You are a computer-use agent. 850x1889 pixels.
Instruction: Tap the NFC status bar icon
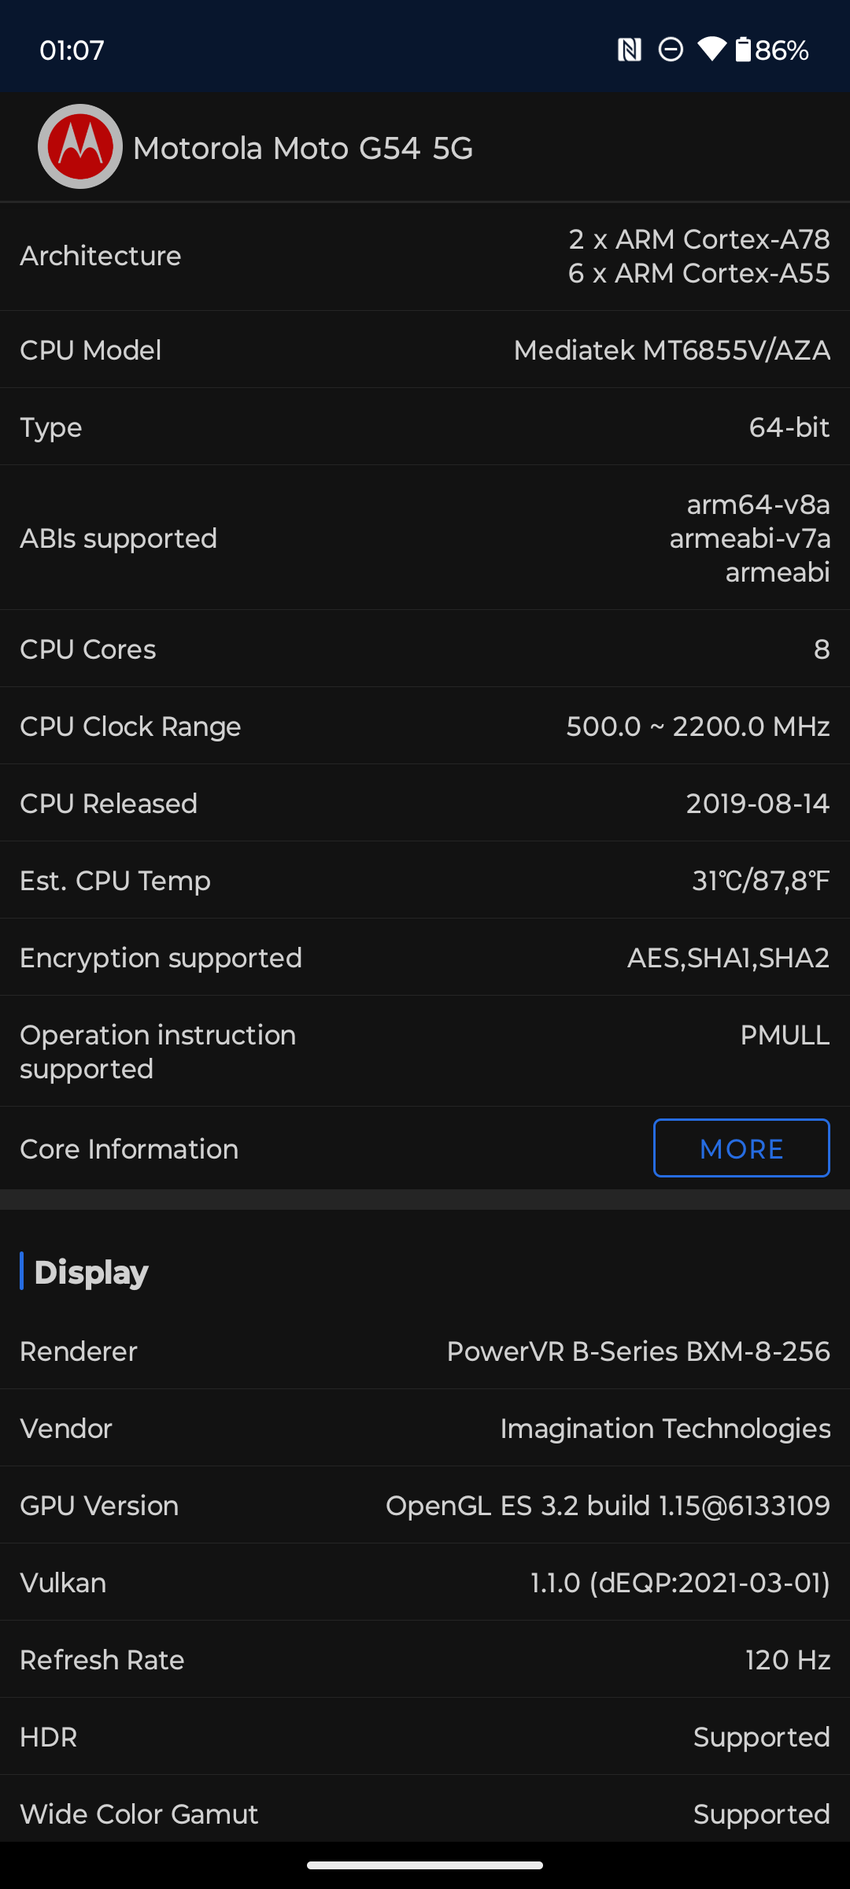(x=629, y=50)
